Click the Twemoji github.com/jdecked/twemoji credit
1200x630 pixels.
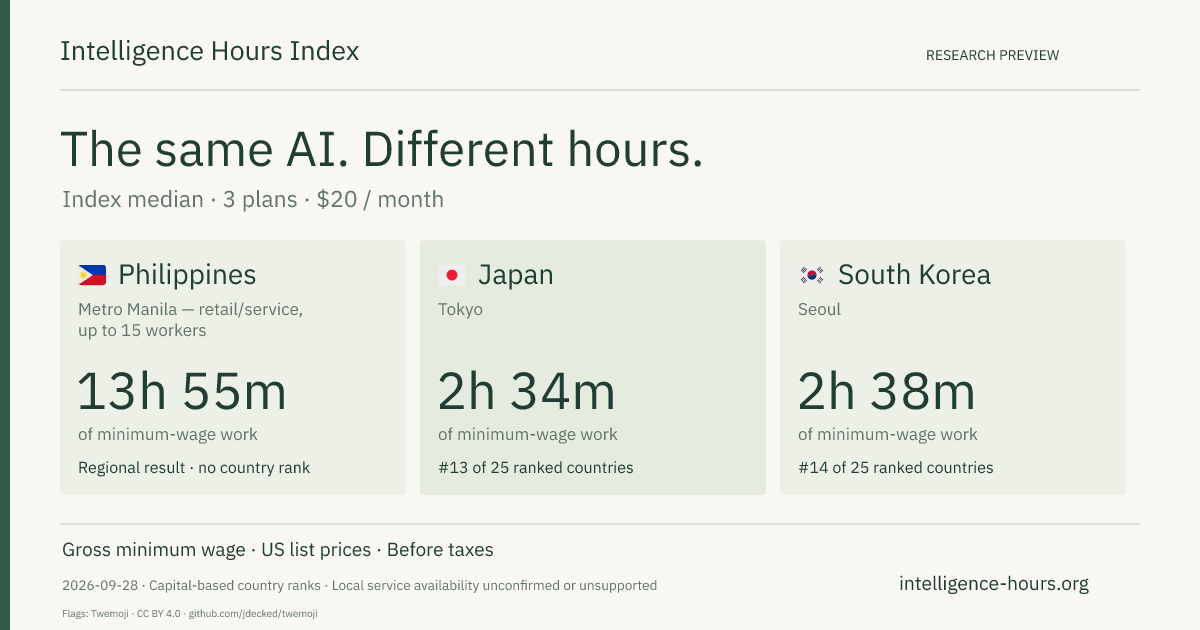point(190,613)
